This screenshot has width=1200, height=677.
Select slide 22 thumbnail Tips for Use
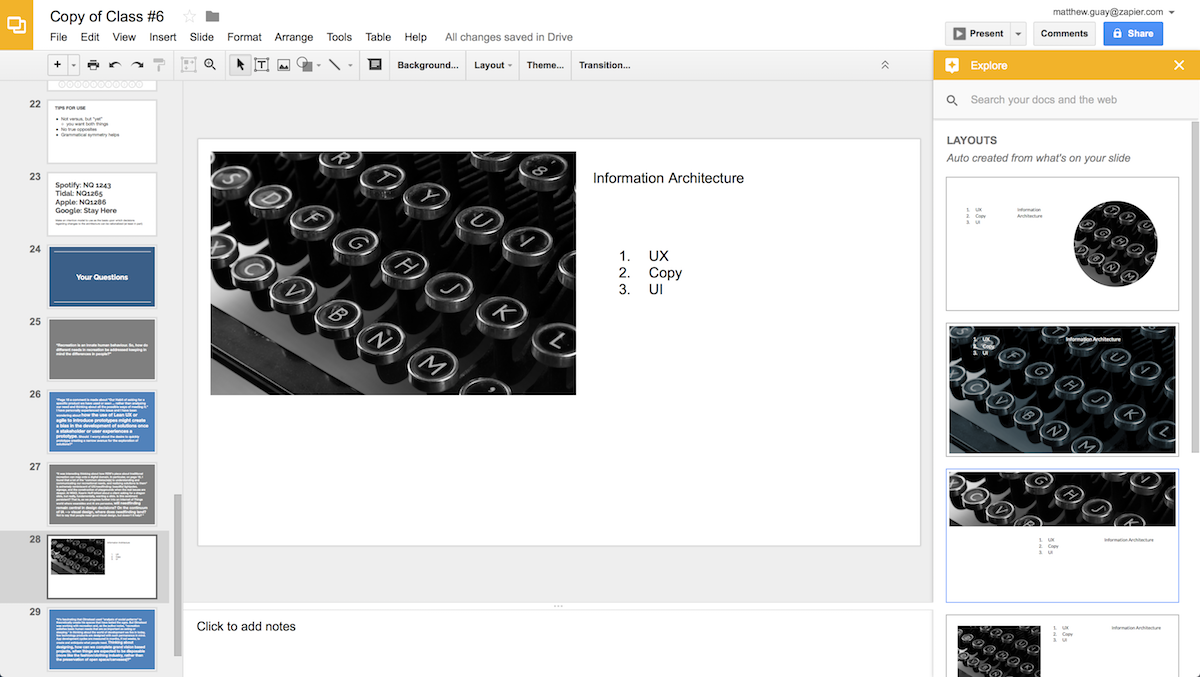[x=102, y=131]
